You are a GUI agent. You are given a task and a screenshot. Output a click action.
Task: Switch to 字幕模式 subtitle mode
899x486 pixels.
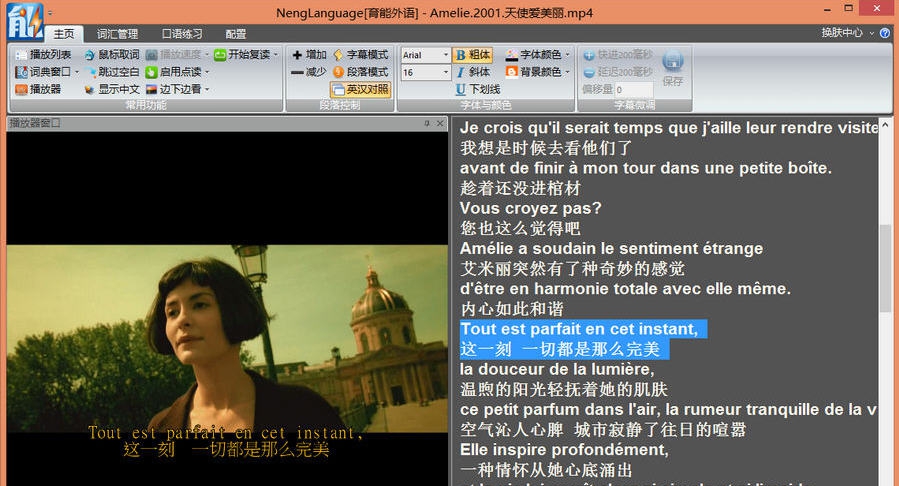click(x=361, y=54)
